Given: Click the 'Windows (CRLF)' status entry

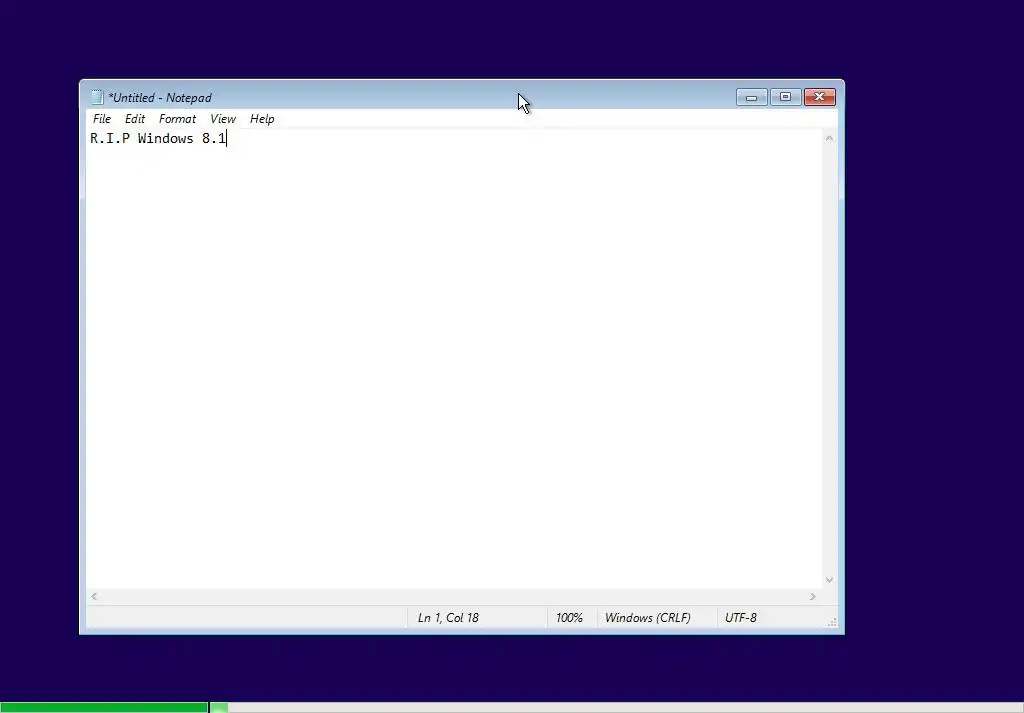Looking at the screenshot, I should tap(647, 618).
